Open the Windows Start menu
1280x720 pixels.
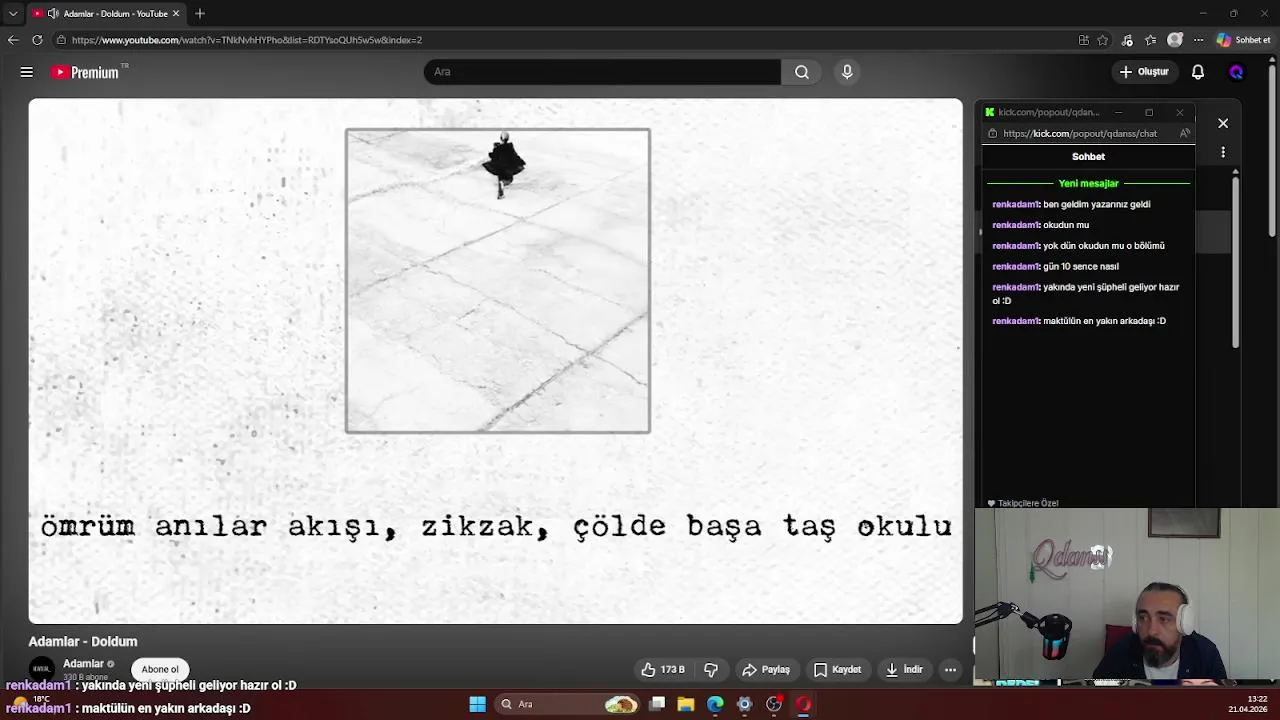[478, 704]
